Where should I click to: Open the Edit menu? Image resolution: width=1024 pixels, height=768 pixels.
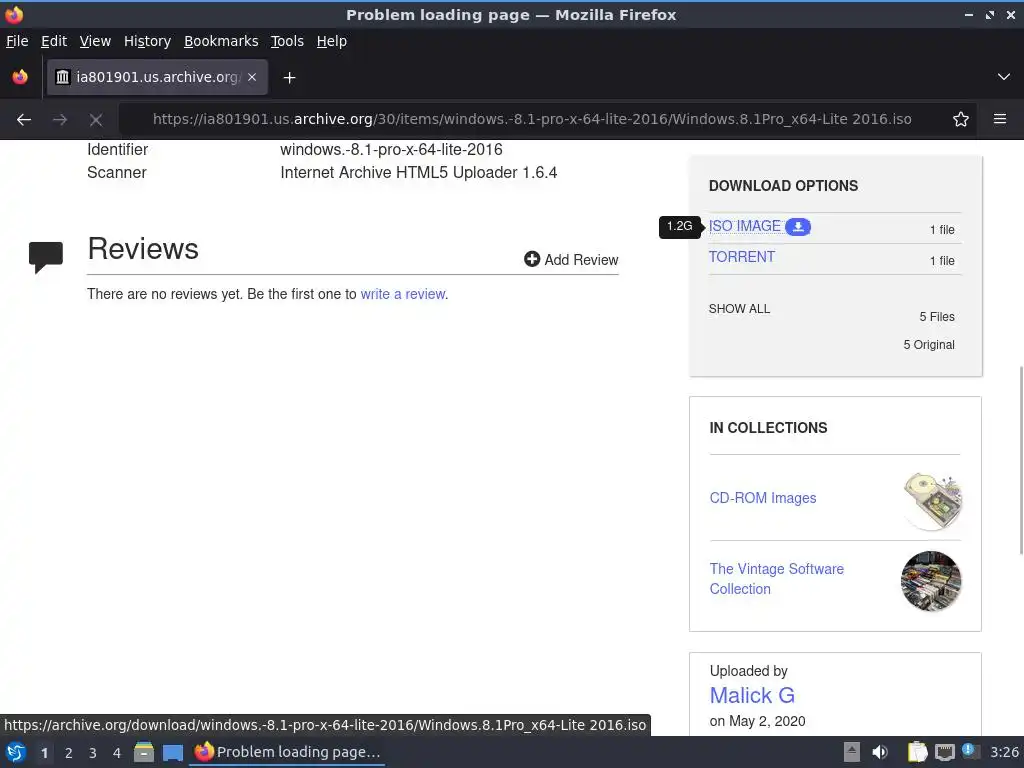(54, 41)
